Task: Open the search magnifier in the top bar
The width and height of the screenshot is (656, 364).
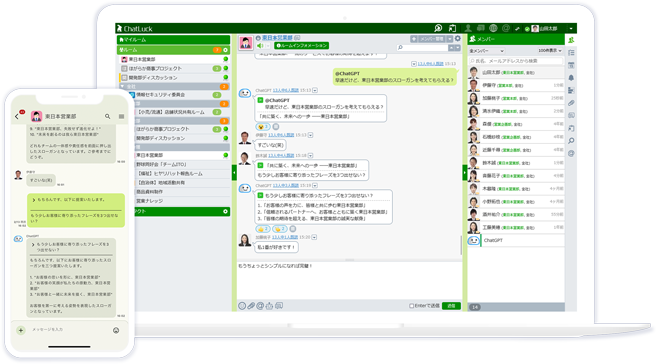Action: [438, 28]
